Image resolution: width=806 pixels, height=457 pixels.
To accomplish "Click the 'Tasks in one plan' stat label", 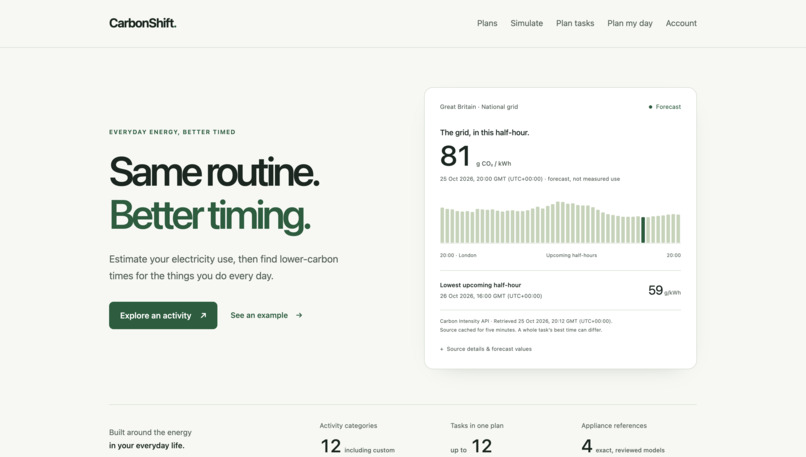I will pos(477,426).
